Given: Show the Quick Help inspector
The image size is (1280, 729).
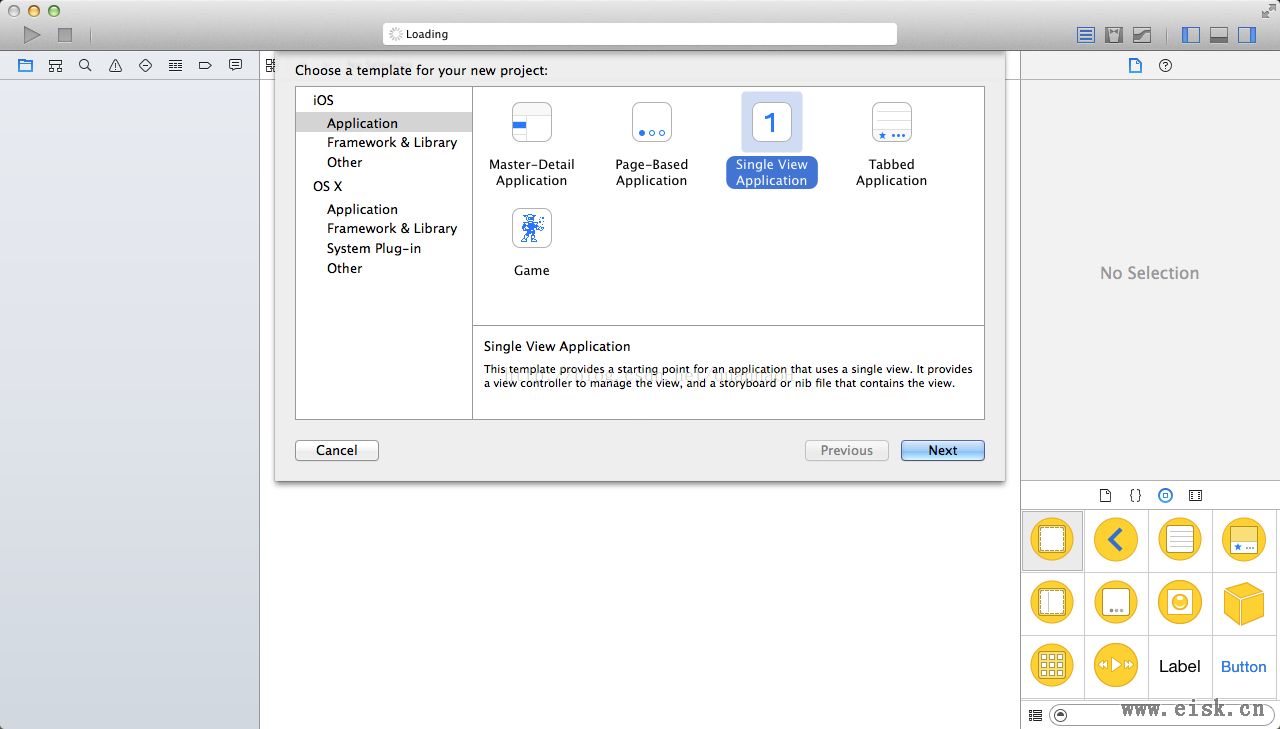Looking at the screenshot, I should pos(1165,65).
